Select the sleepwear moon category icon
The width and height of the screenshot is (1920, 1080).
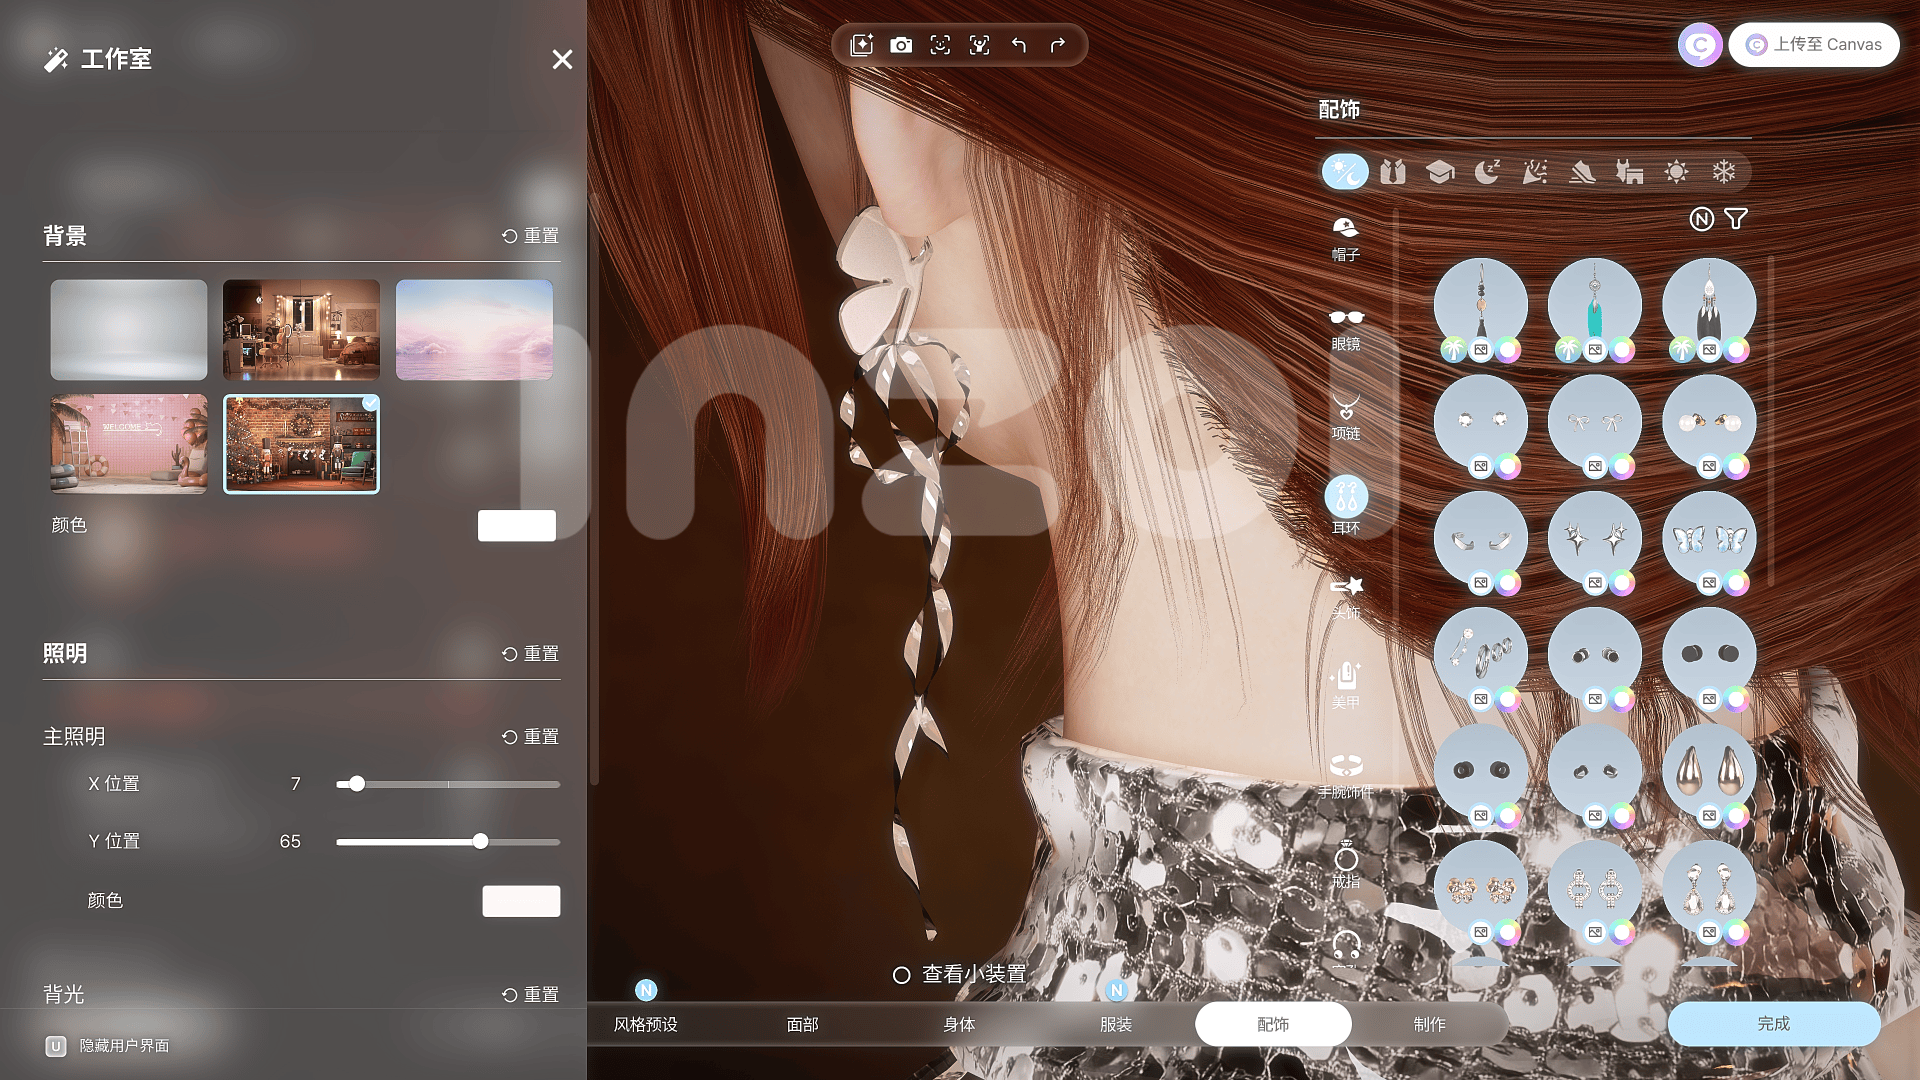pos(1487,172)
